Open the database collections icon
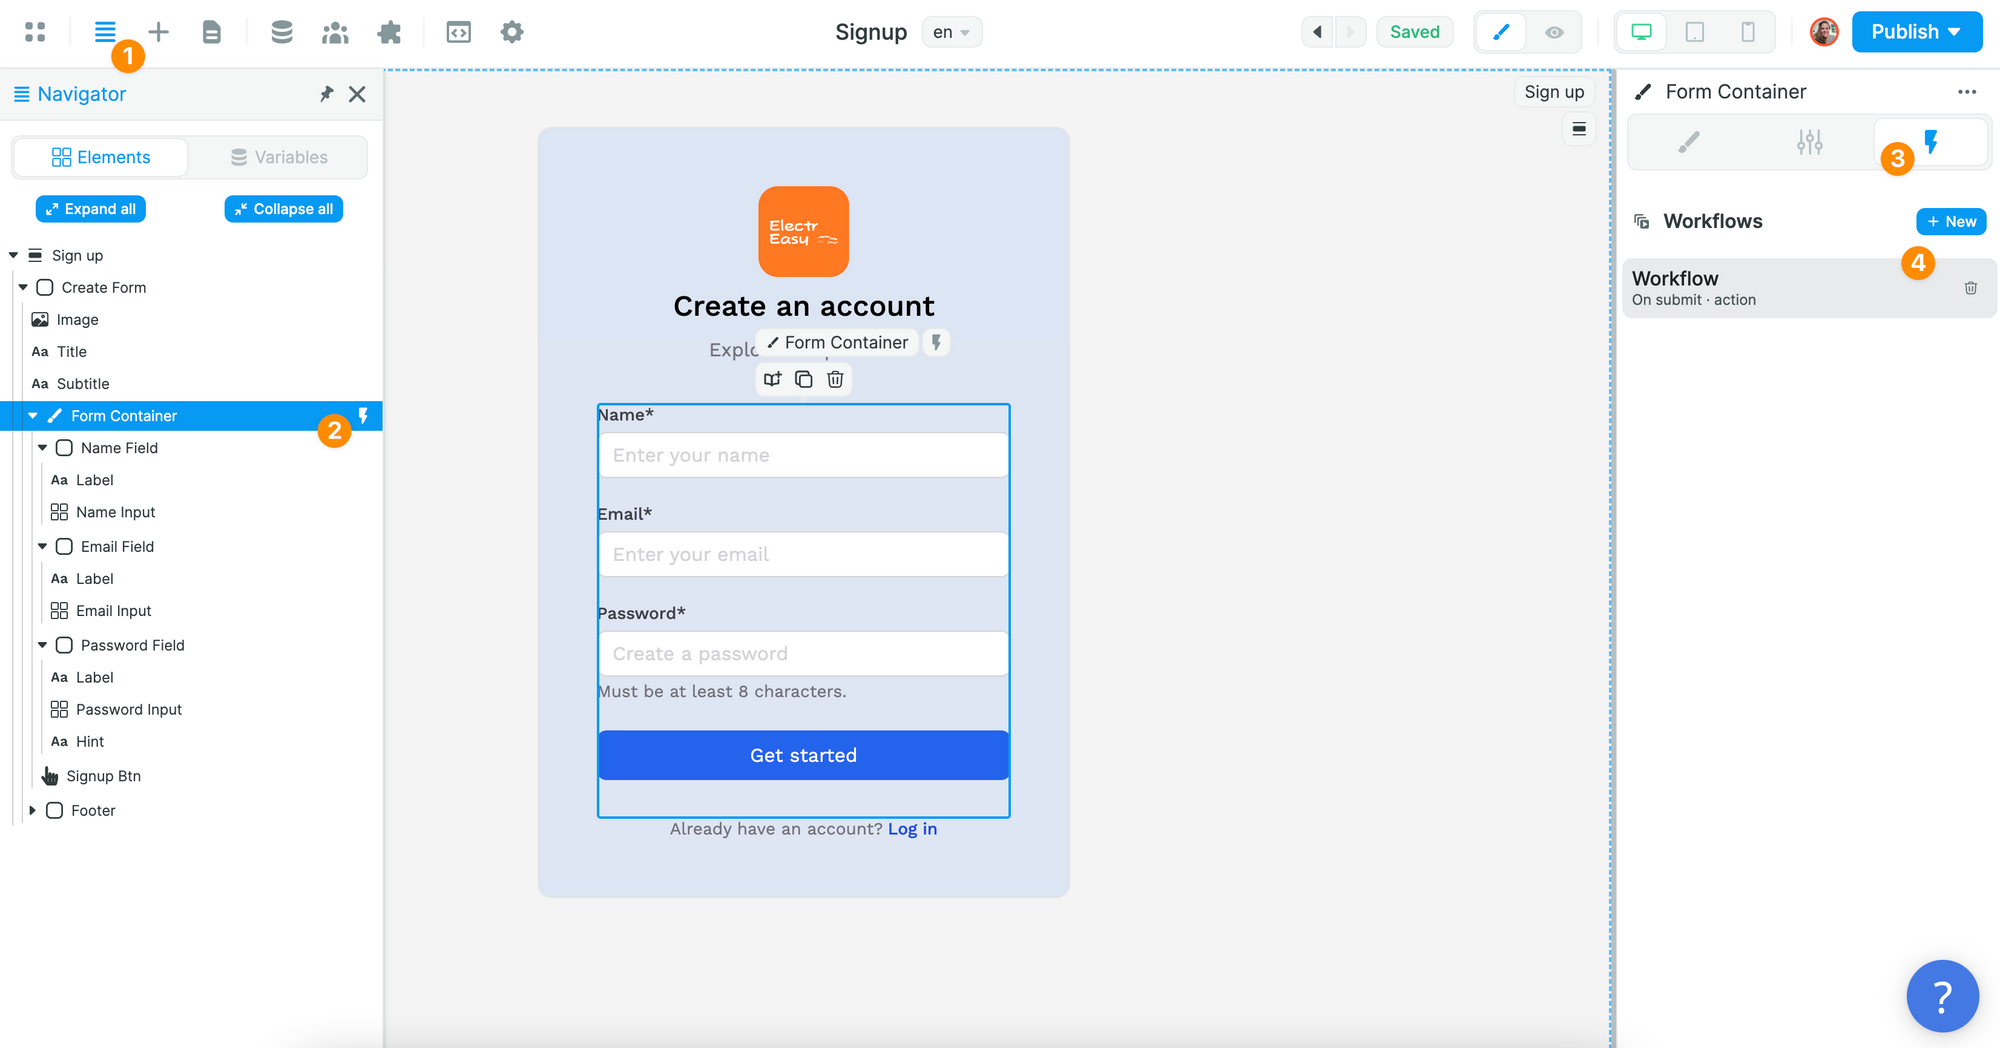2000x1048 pixels. [x=282, y=32]
